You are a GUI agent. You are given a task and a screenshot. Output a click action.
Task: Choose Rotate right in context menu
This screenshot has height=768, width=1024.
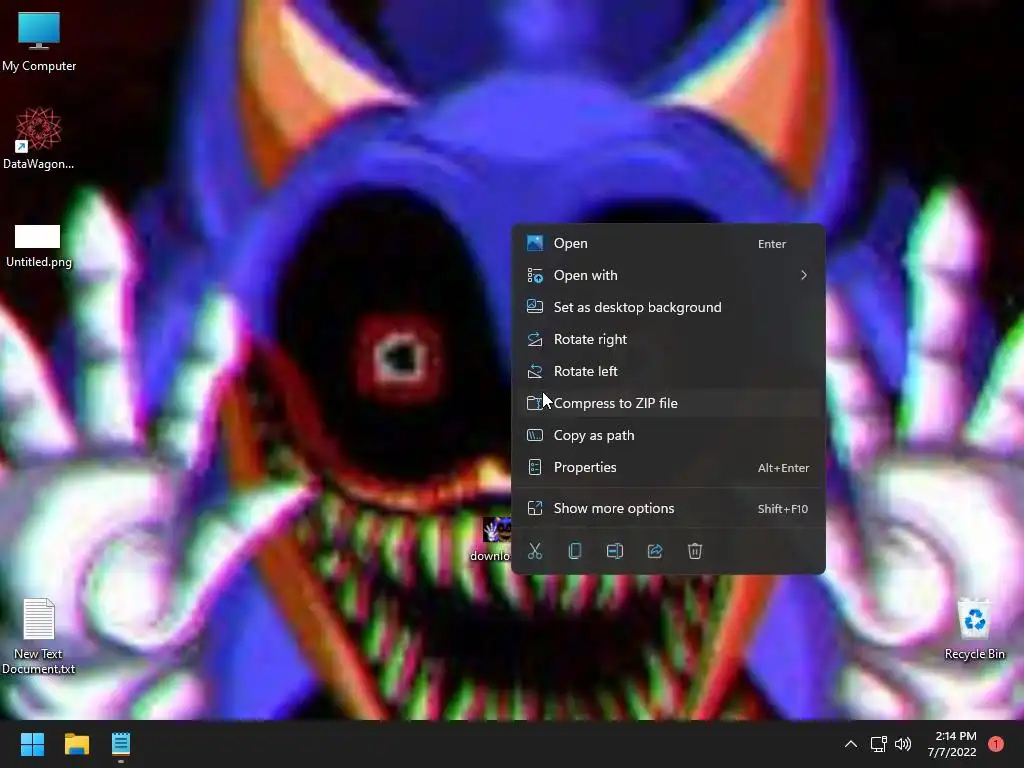tap(668, 340)
